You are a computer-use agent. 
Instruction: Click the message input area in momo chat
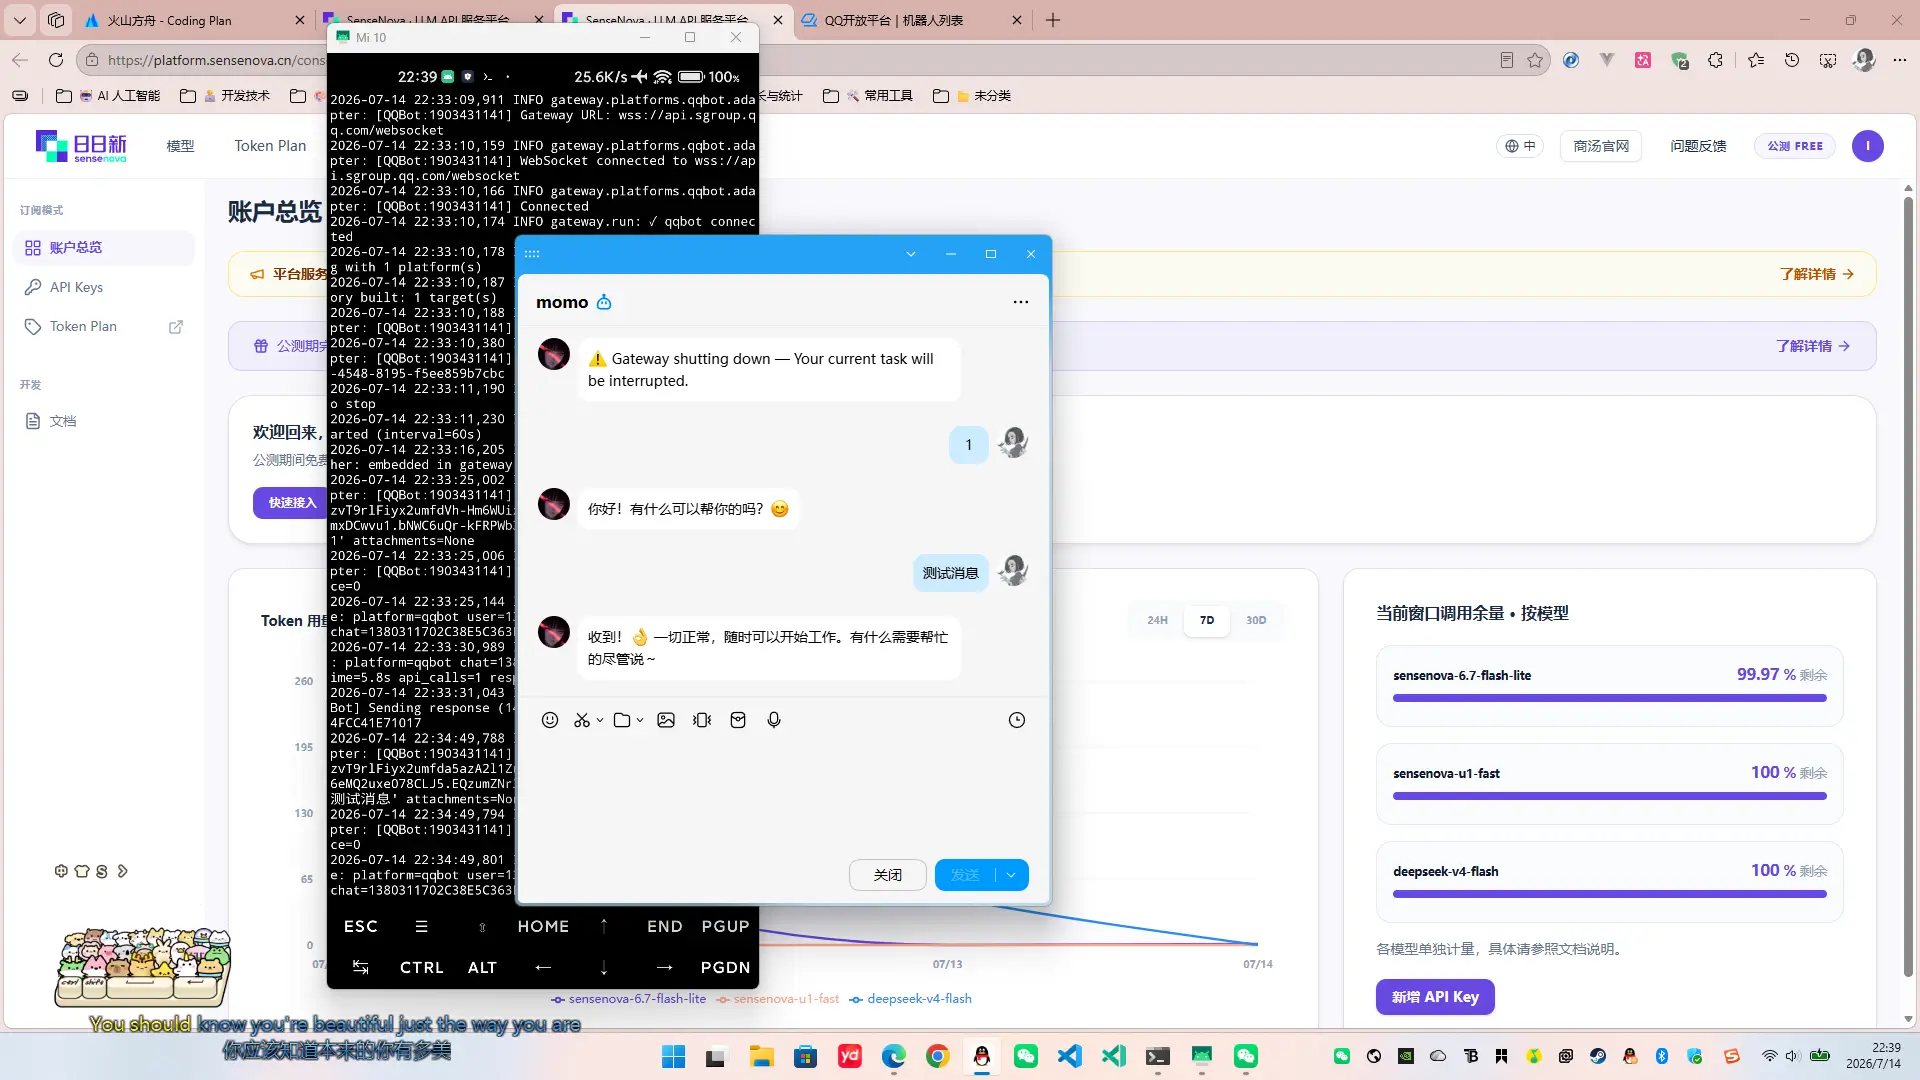(x=782, y=795)
